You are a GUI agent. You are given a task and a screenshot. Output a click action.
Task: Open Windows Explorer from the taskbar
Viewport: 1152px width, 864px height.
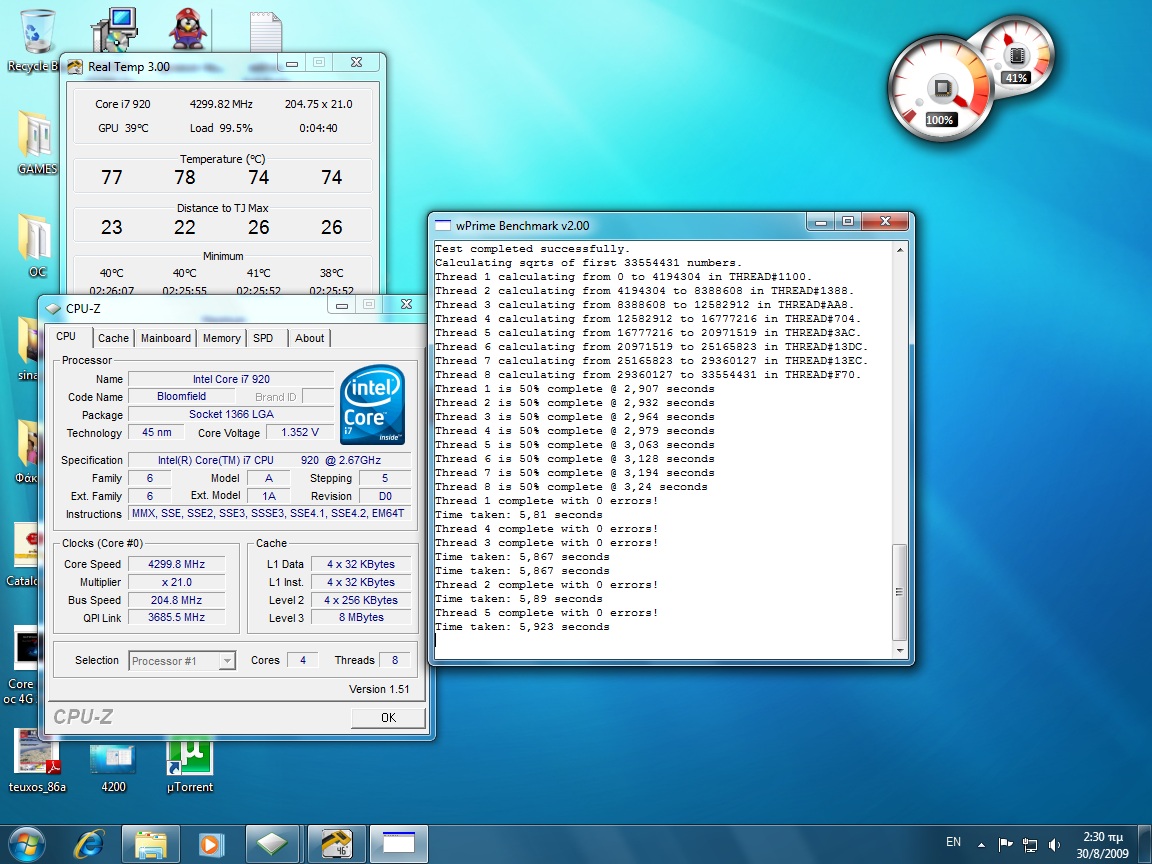tap(150, 844)
